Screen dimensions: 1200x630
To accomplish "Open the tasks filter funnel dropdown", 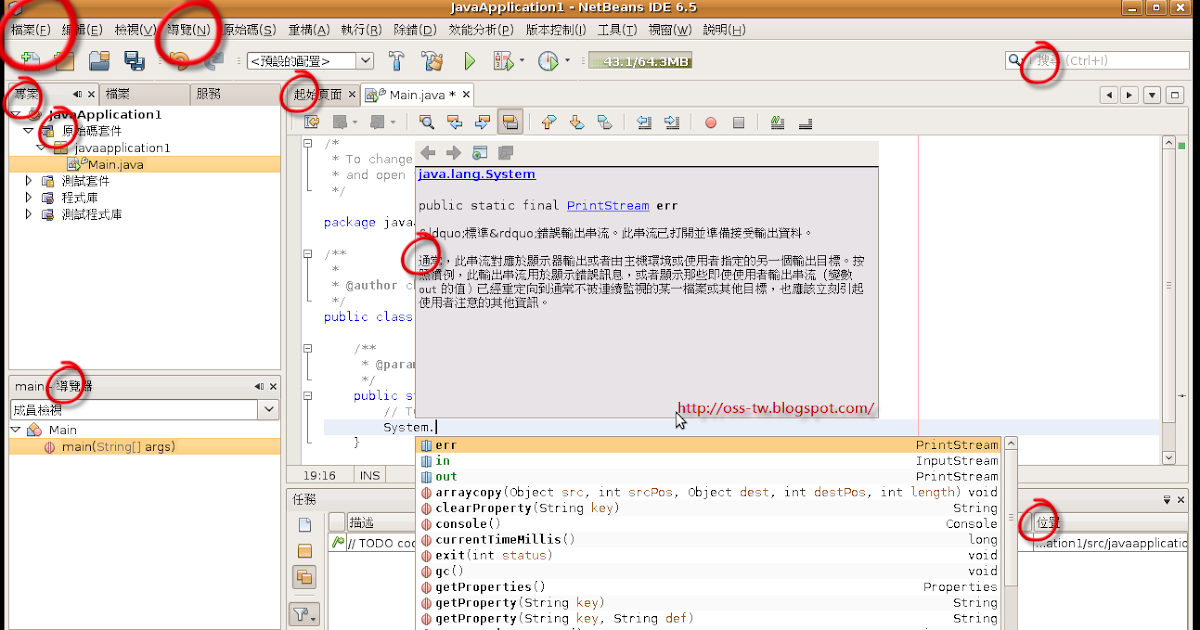I will [x=304, y=614].
